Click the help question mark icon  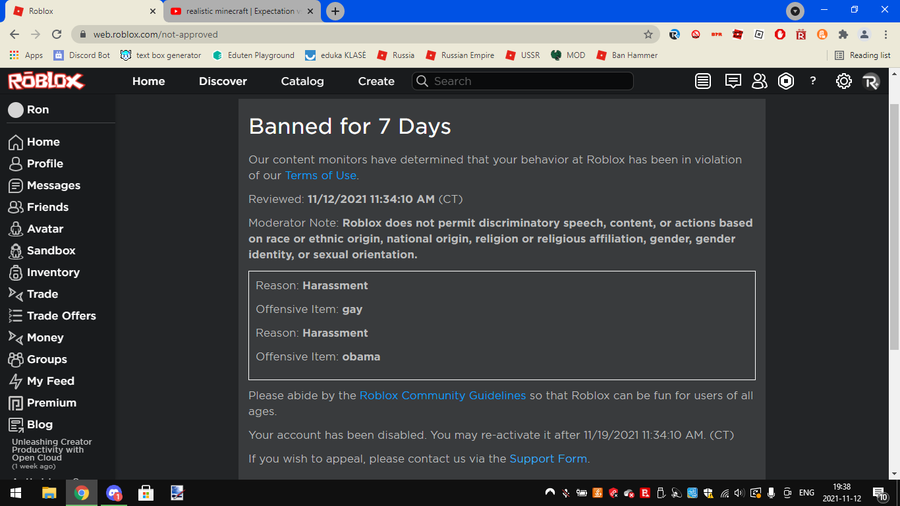[813, 81]
